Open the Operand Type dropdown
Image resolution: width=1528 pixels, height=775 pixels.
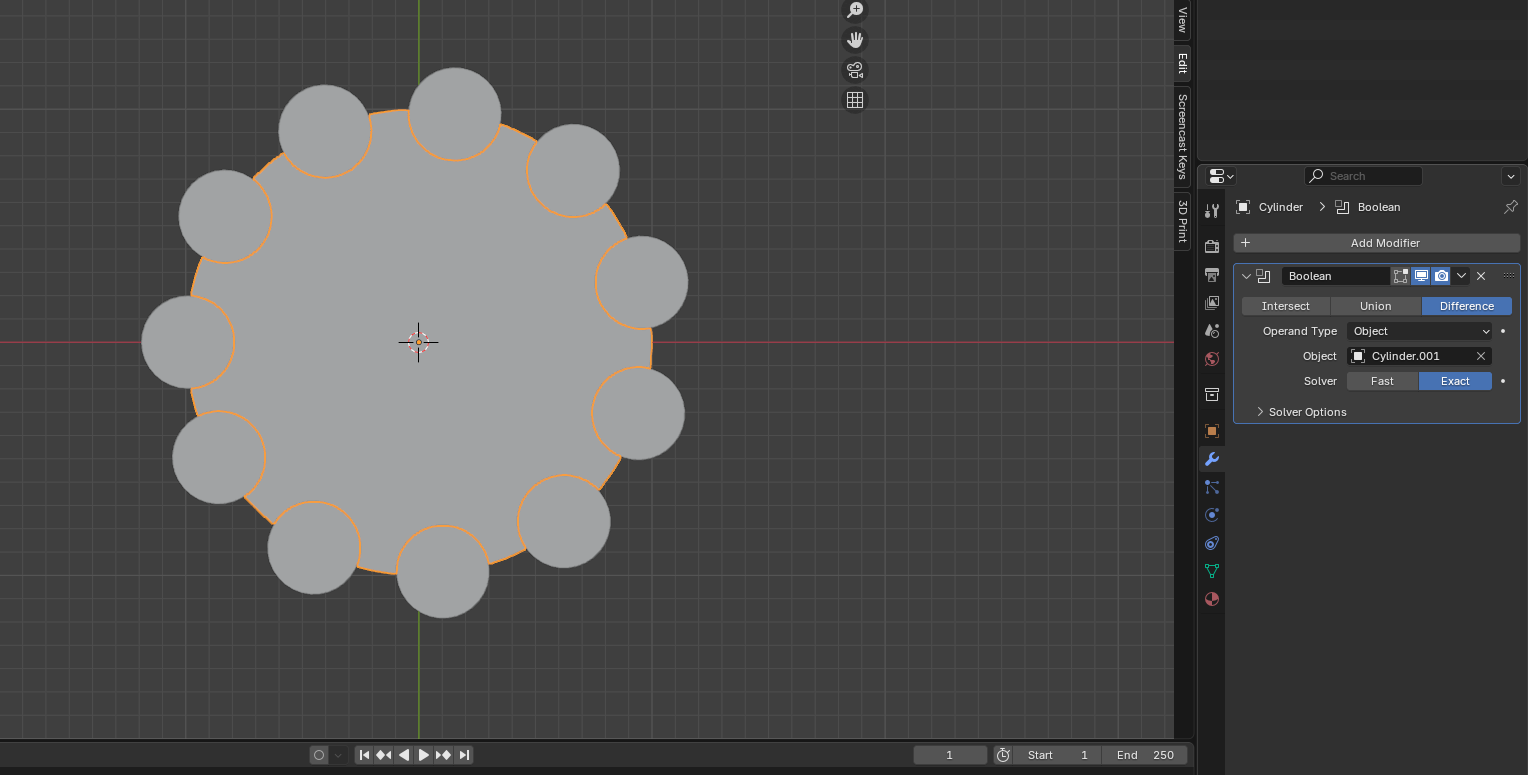pyautogui.click(x=1419, y=331)
